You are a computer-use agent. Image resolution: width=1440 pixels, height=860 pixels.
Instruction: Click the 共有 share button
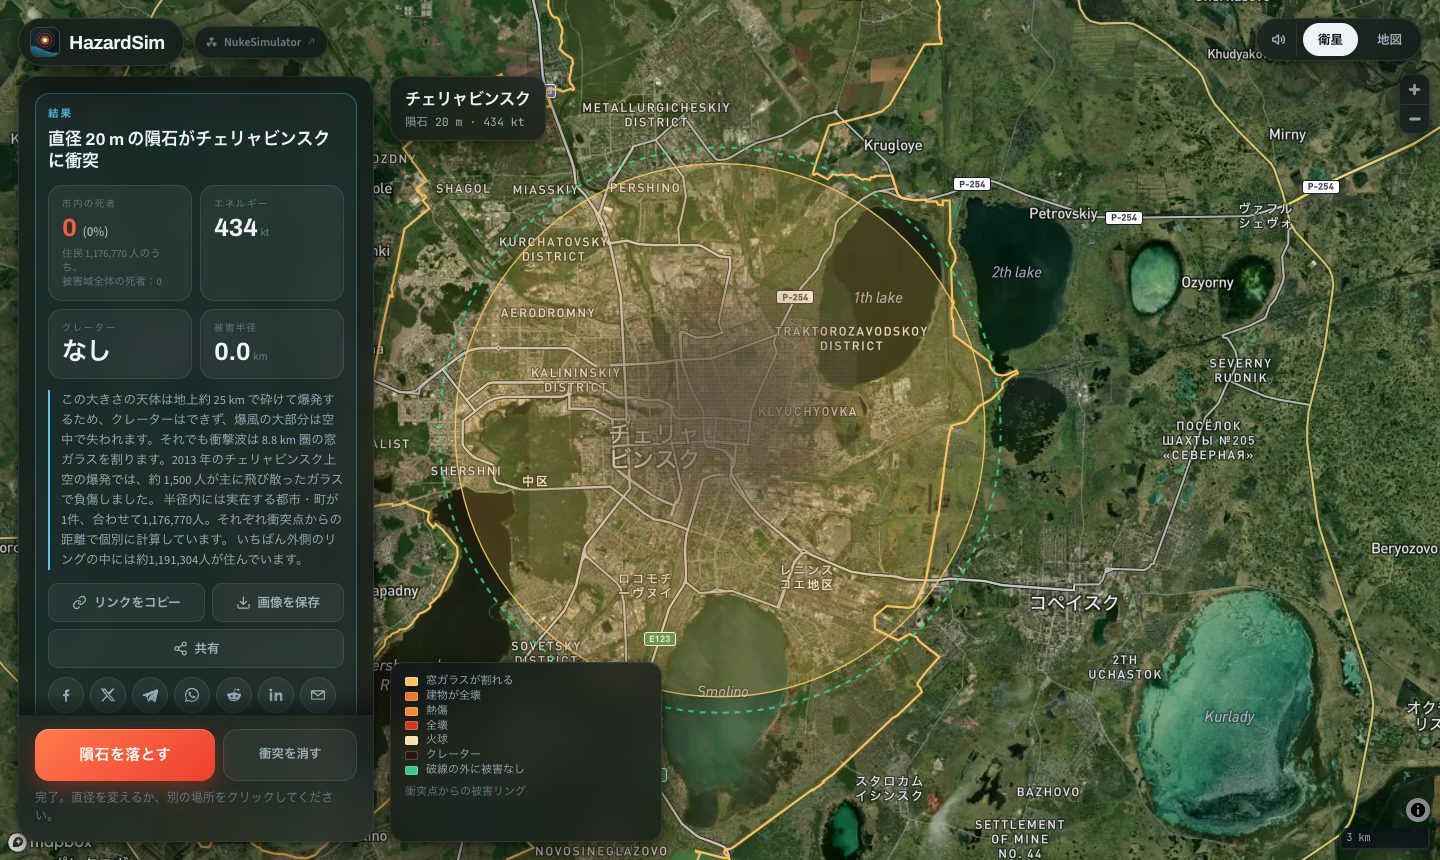[x=196, y=648]
